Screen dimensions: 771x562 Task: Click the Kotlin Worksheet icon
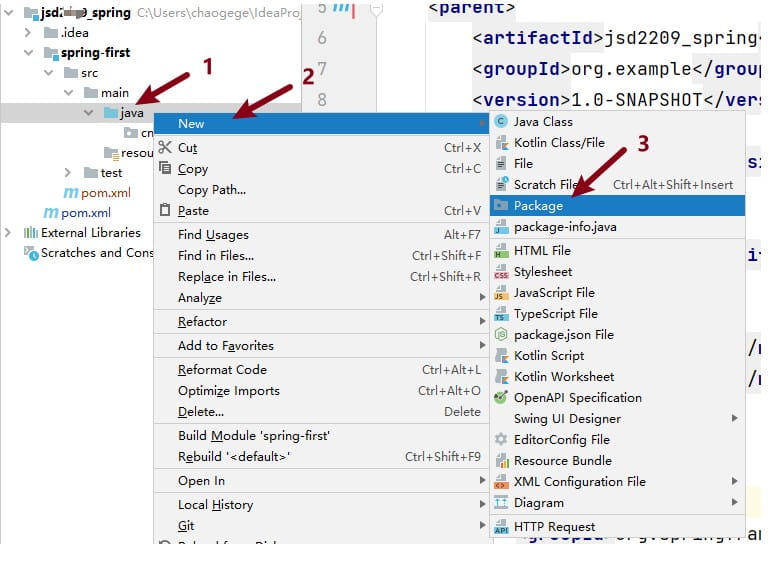point(501,377)
